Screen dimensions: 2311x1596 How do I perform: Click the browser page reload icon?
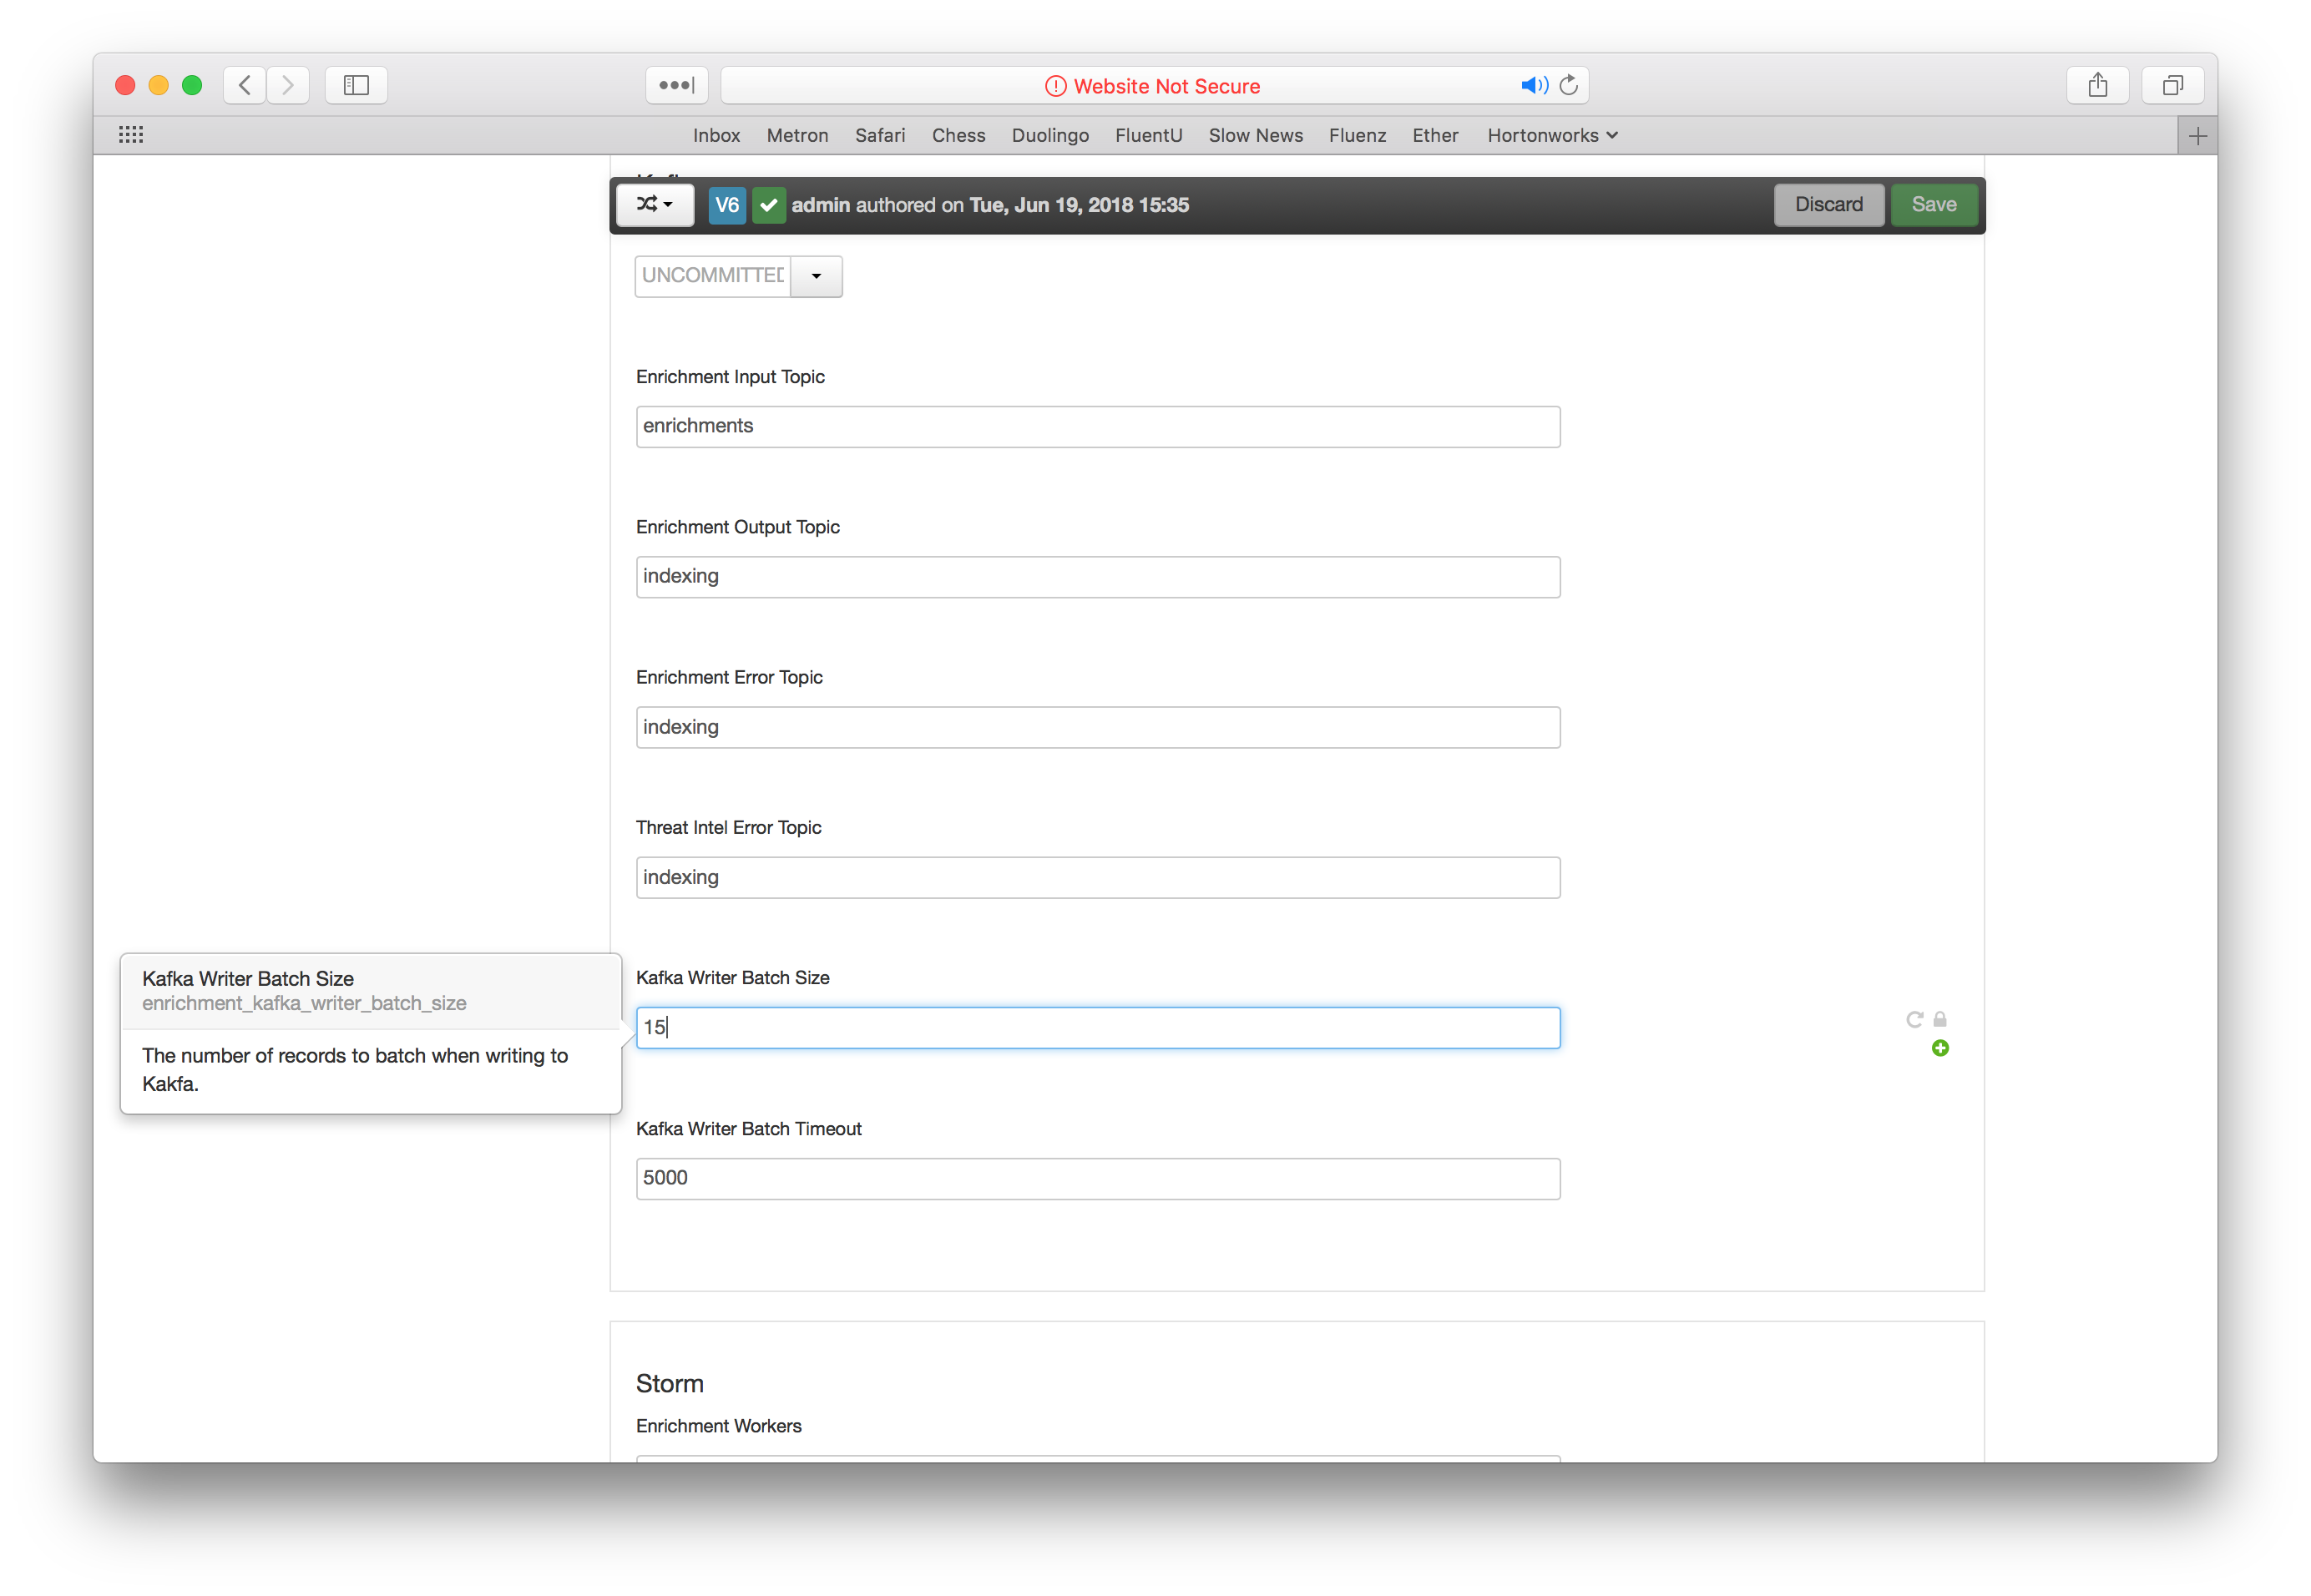tap(1569, 85)
